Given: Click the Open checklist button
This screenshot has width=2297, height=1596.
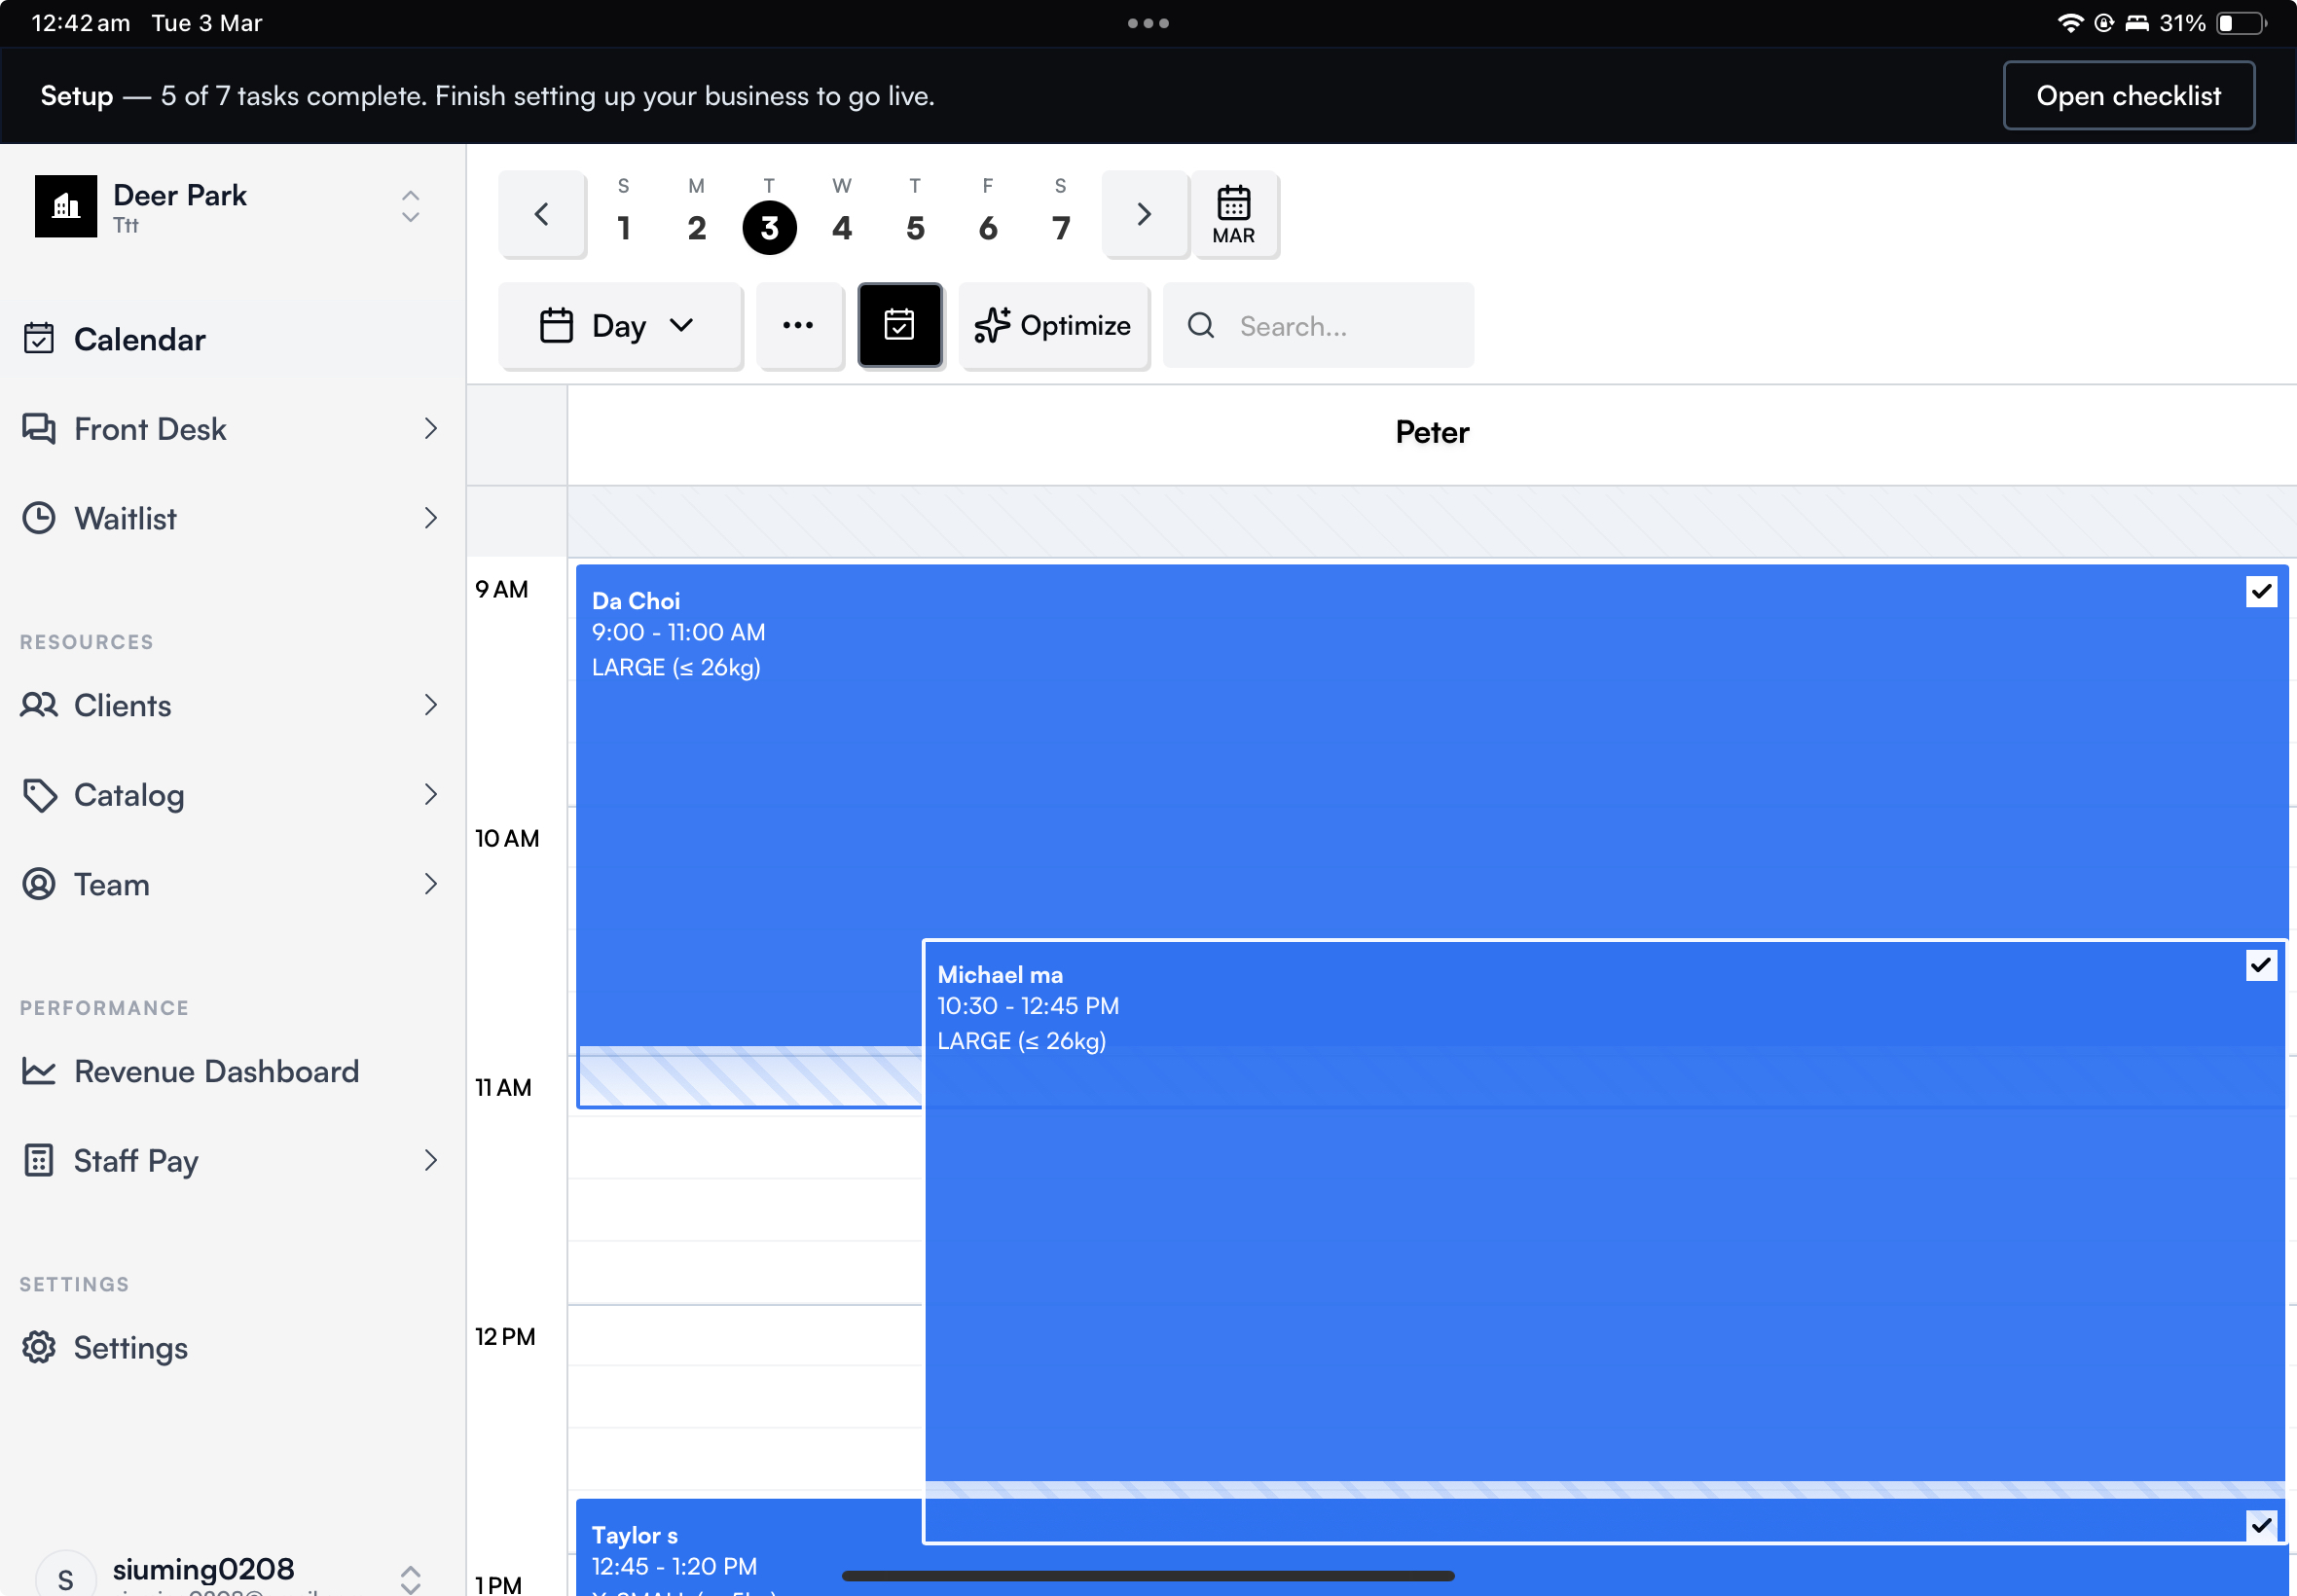Looking at the screenshot, I should click(x=2128, y=95).
